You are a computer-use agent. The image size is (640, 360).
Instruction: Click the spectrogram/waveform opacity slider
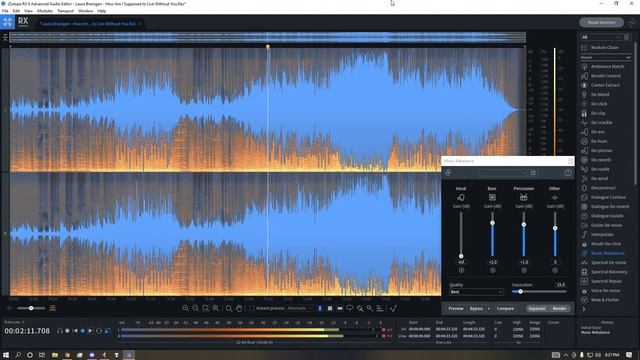[x=31, y=308]
